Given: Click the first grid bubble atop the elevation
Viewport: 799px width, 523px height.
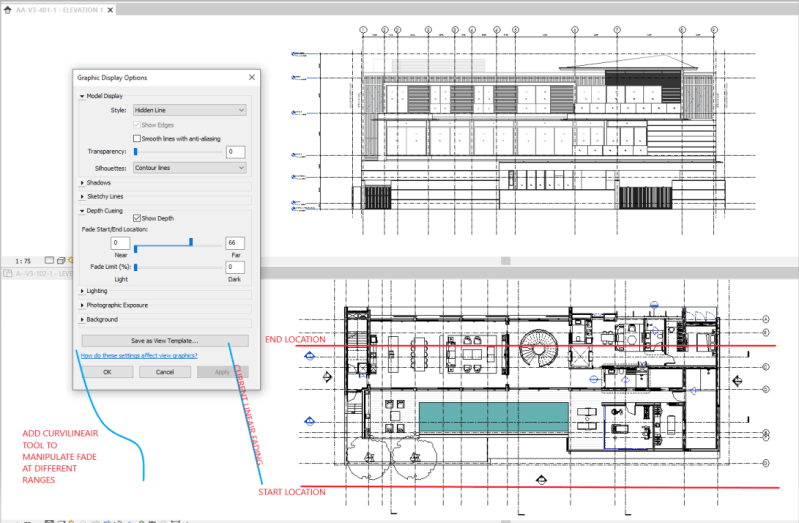Looking at the screenshot, I should 363,30.
